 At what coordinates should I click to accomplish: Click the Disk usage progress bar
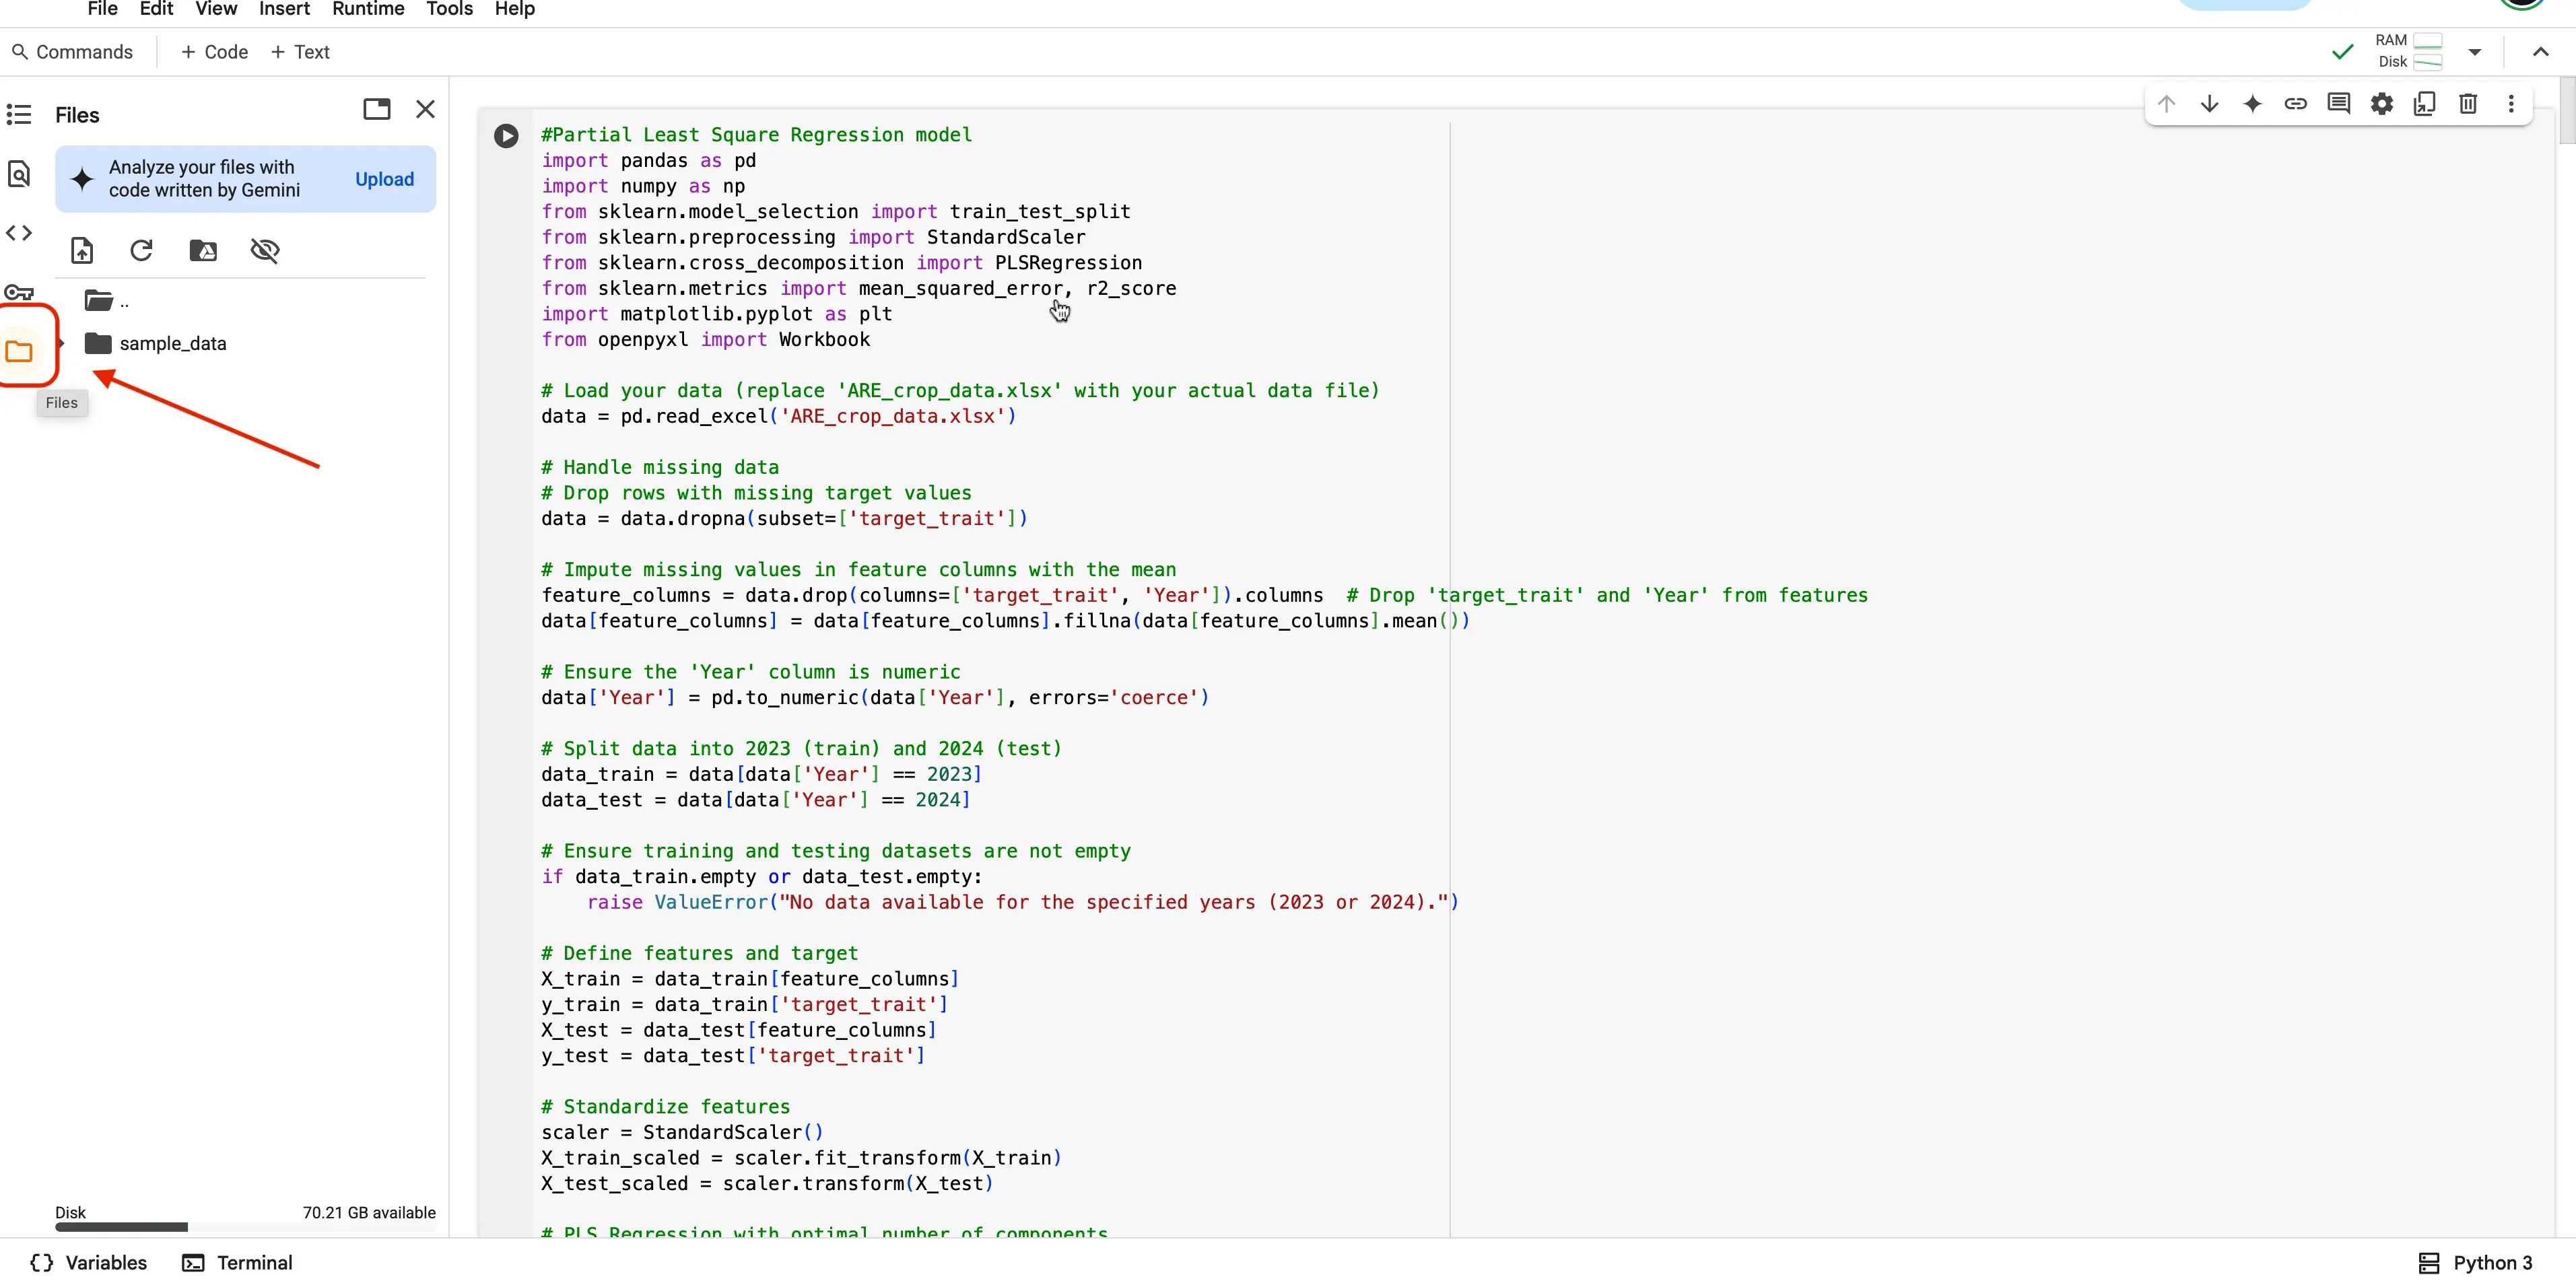coord(245,1227)
